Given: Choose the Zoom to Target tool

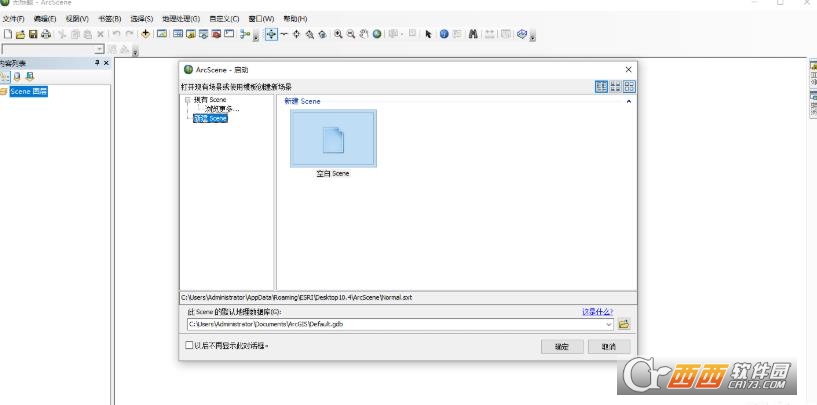Looking at the screenshot, I should 310,34.
